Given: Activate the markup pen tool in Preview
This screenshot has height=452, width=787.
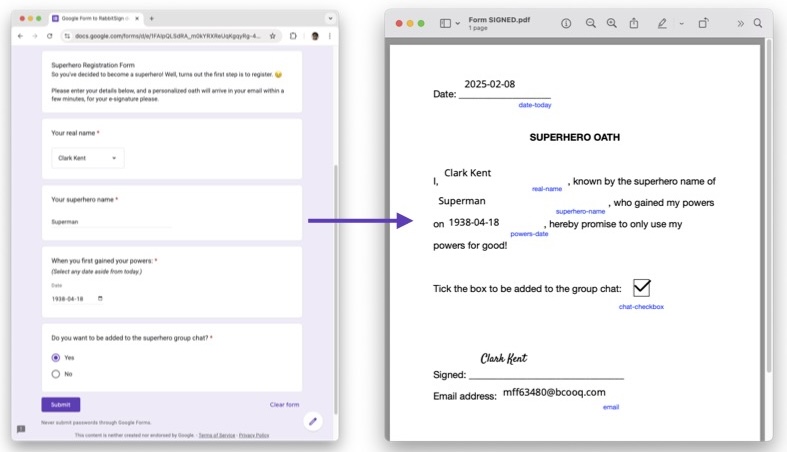Looking at the screenshot, I should 663,24.
